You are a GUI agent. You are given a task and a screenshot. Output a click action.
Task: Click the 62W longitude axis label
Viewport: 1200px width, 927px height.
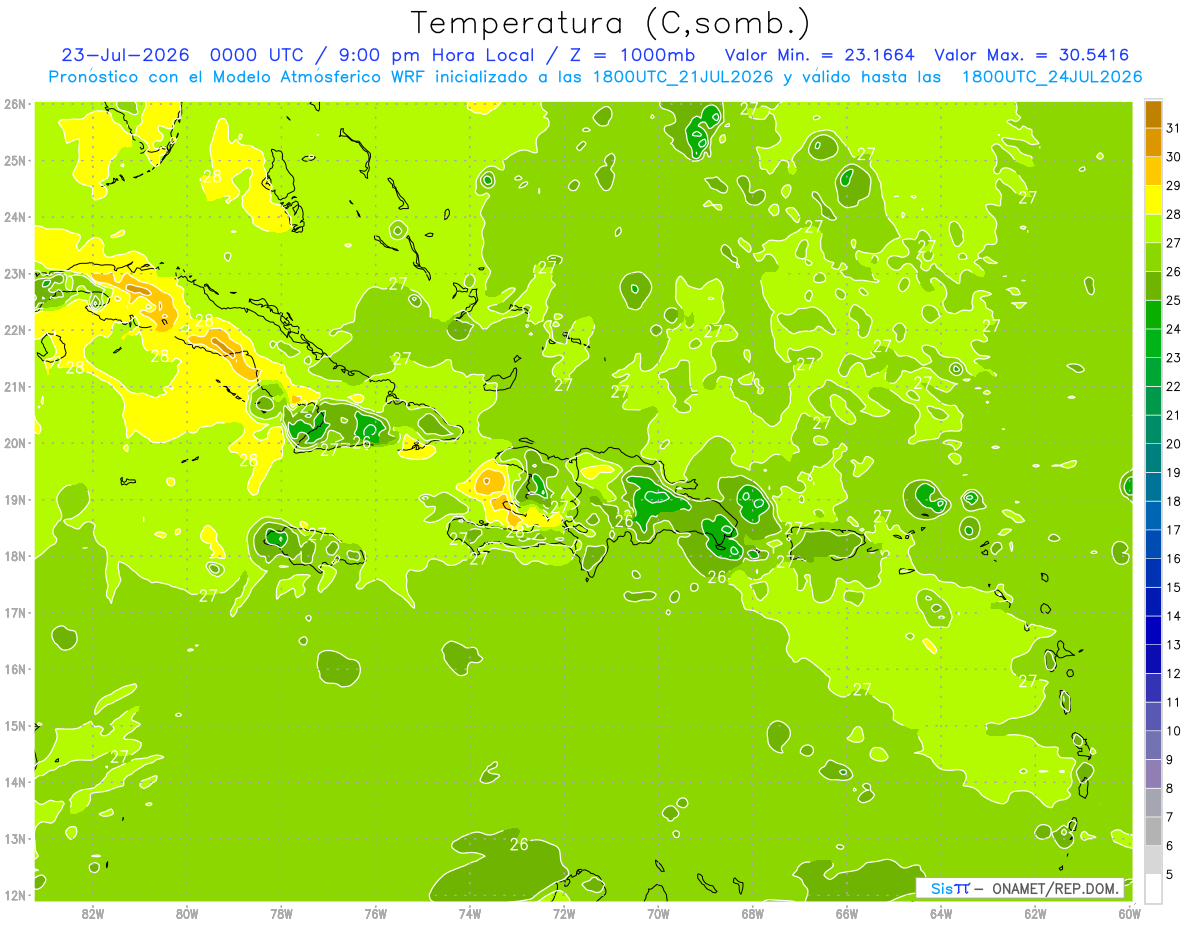coord(1035,913)
